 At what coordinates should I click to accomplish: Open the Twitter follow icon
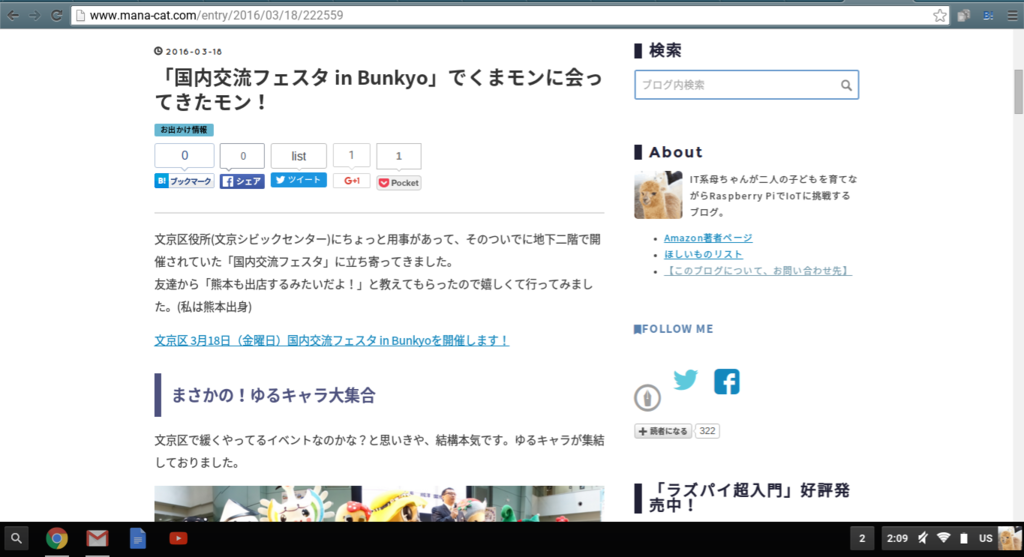pos(685,379)
